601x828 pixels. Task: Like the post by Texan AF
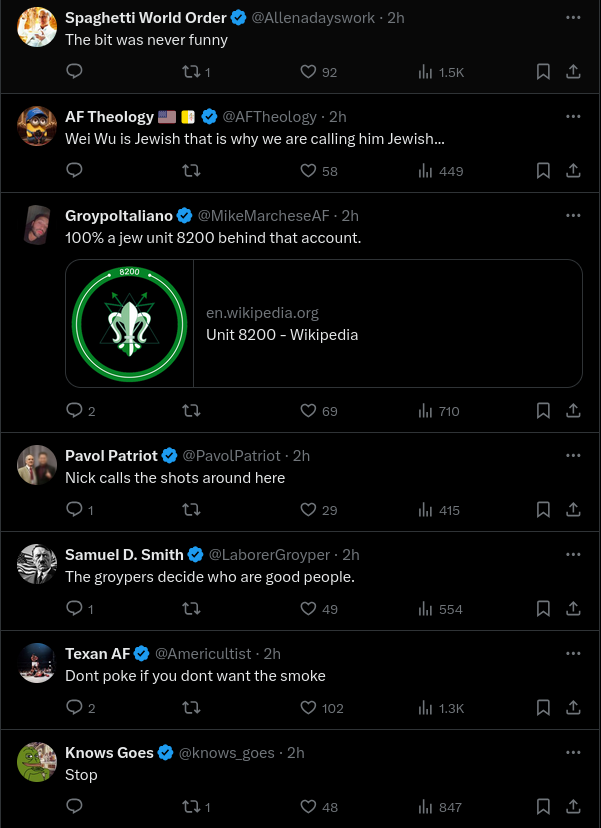322,708
